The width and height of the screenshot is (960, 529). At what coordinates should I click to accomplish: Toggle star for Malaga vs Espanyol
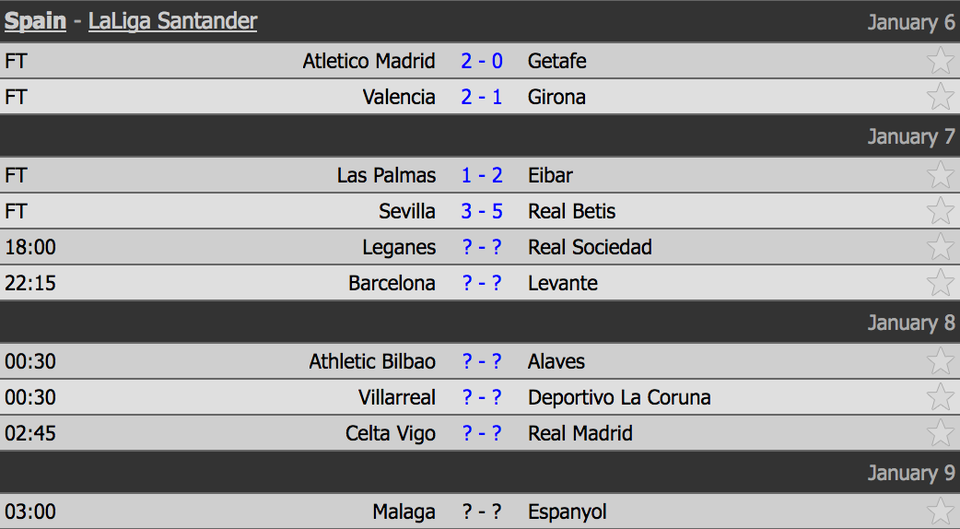pos(940,511)
